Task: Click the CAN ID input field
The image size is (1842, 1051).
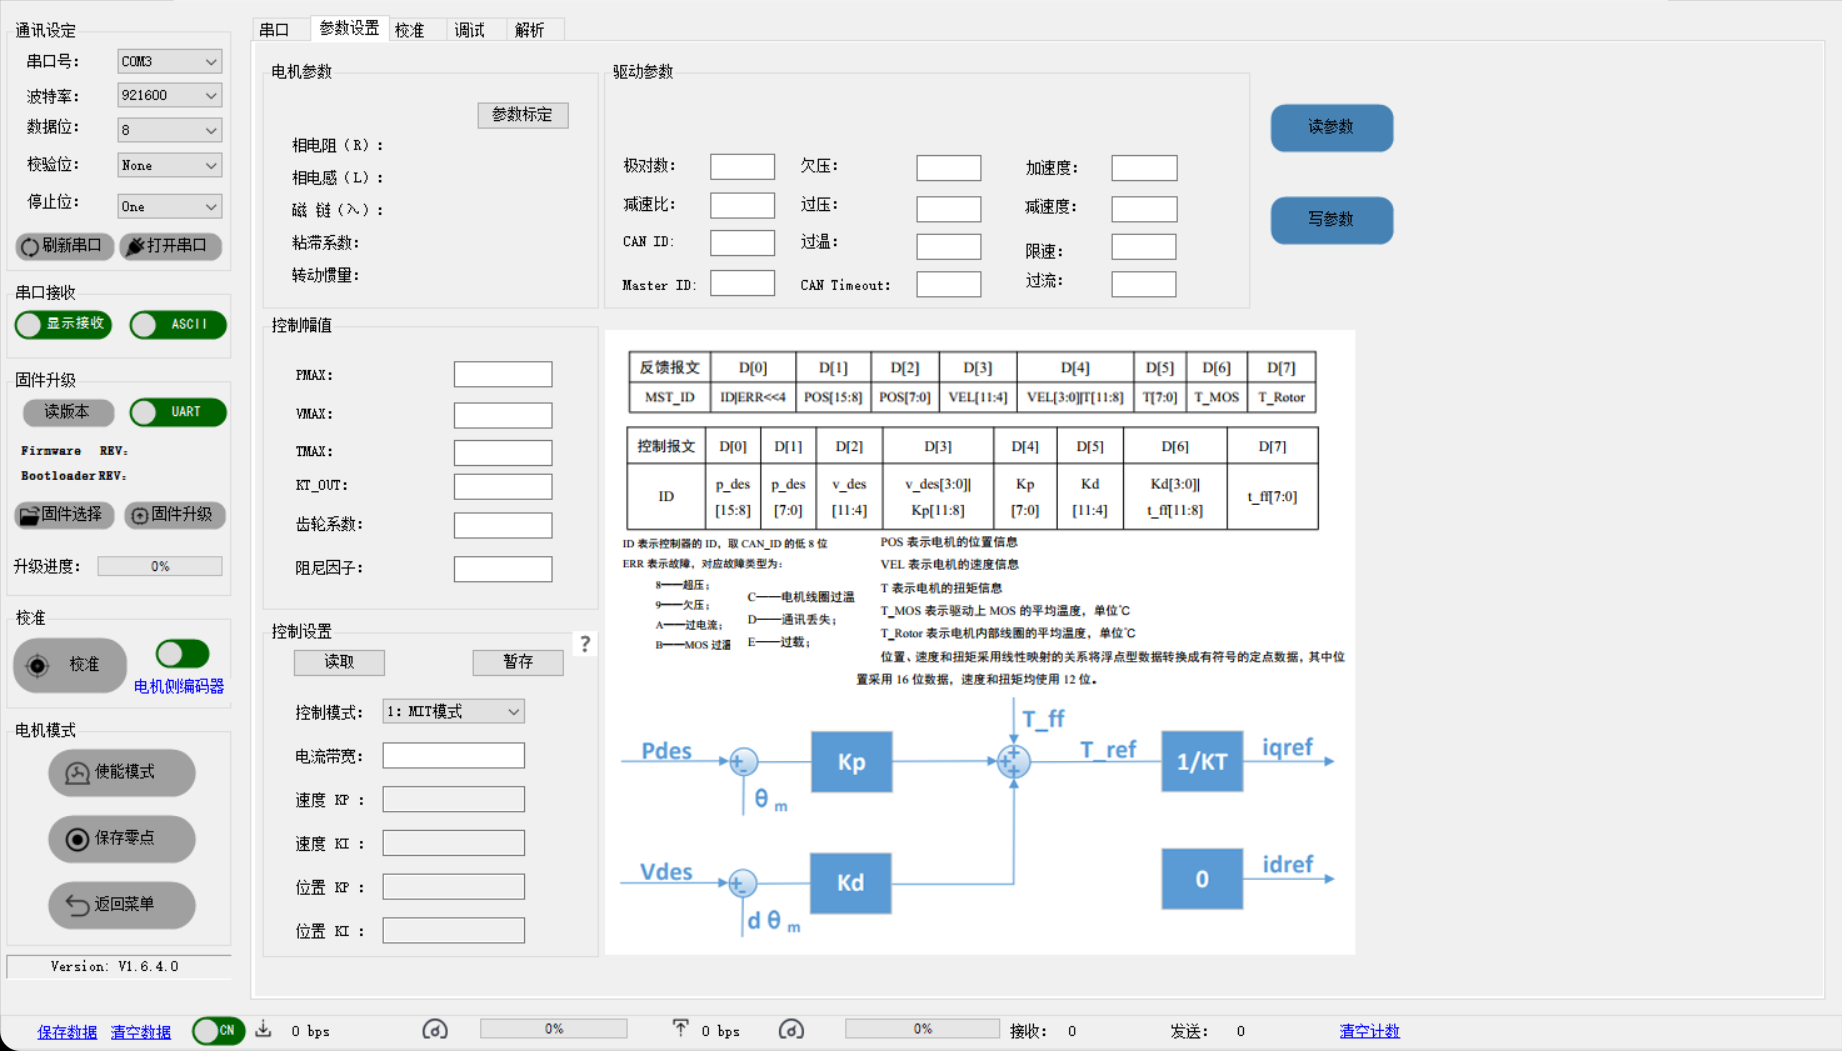Action: 742,243
